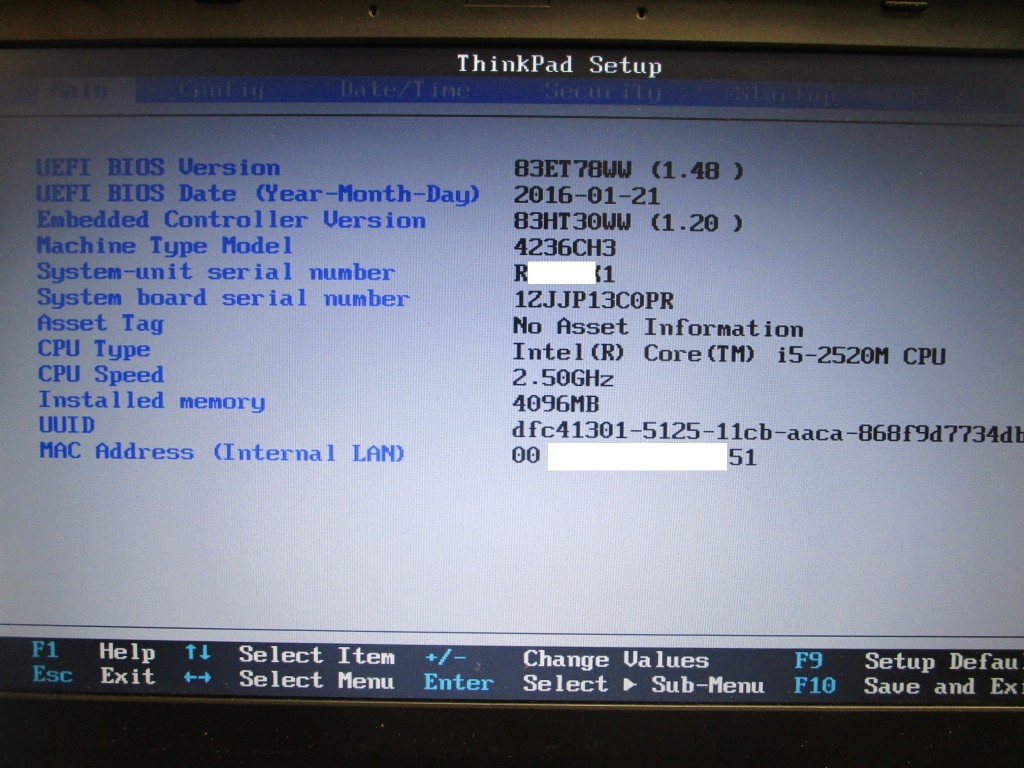The height and width of the screenshot is (768, 1024).
Task: Click the board serial value 1ZJJP13C0PR
Action: click(x=594, y=300)
